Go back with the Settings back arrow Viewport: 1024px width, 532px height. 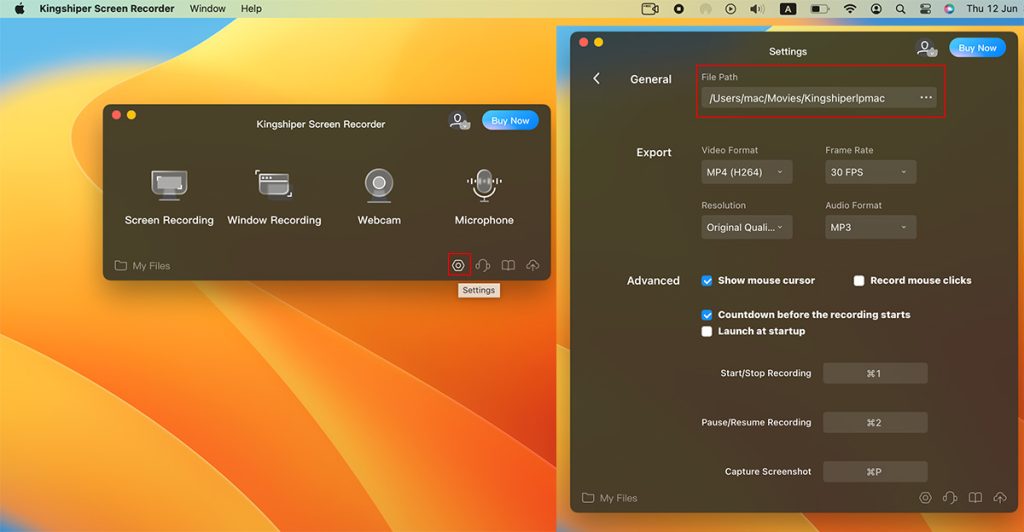pos(596,78)
